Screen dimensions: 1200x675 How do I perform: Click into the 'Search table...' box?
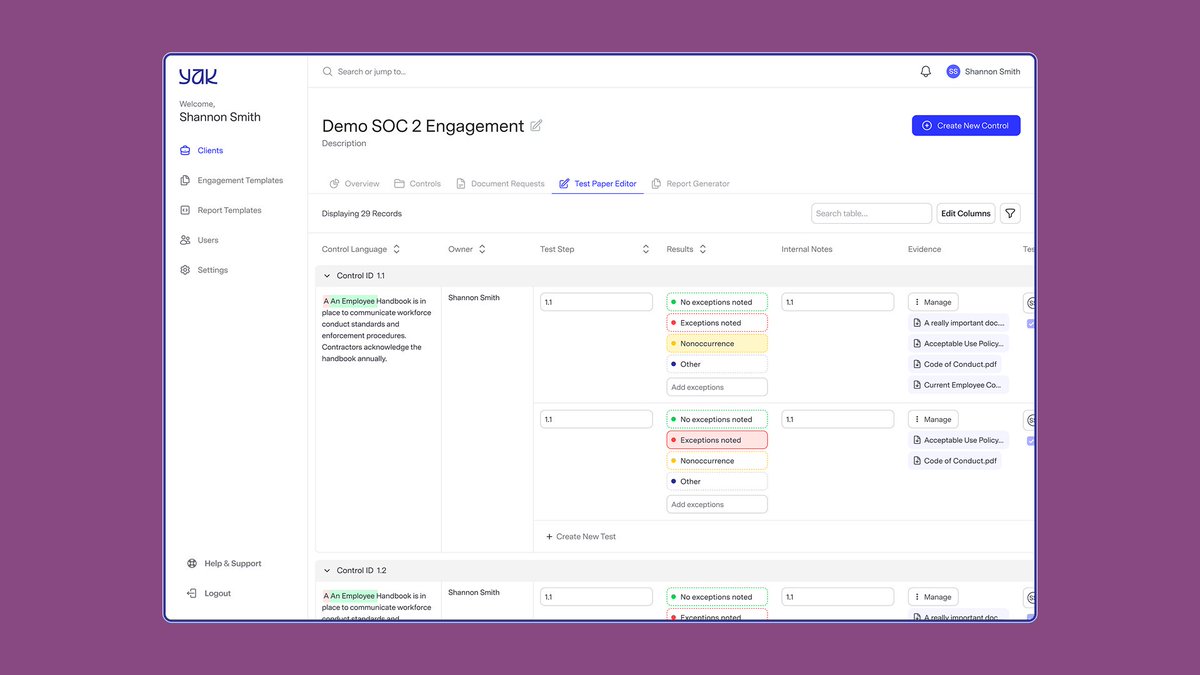point(871,213)
